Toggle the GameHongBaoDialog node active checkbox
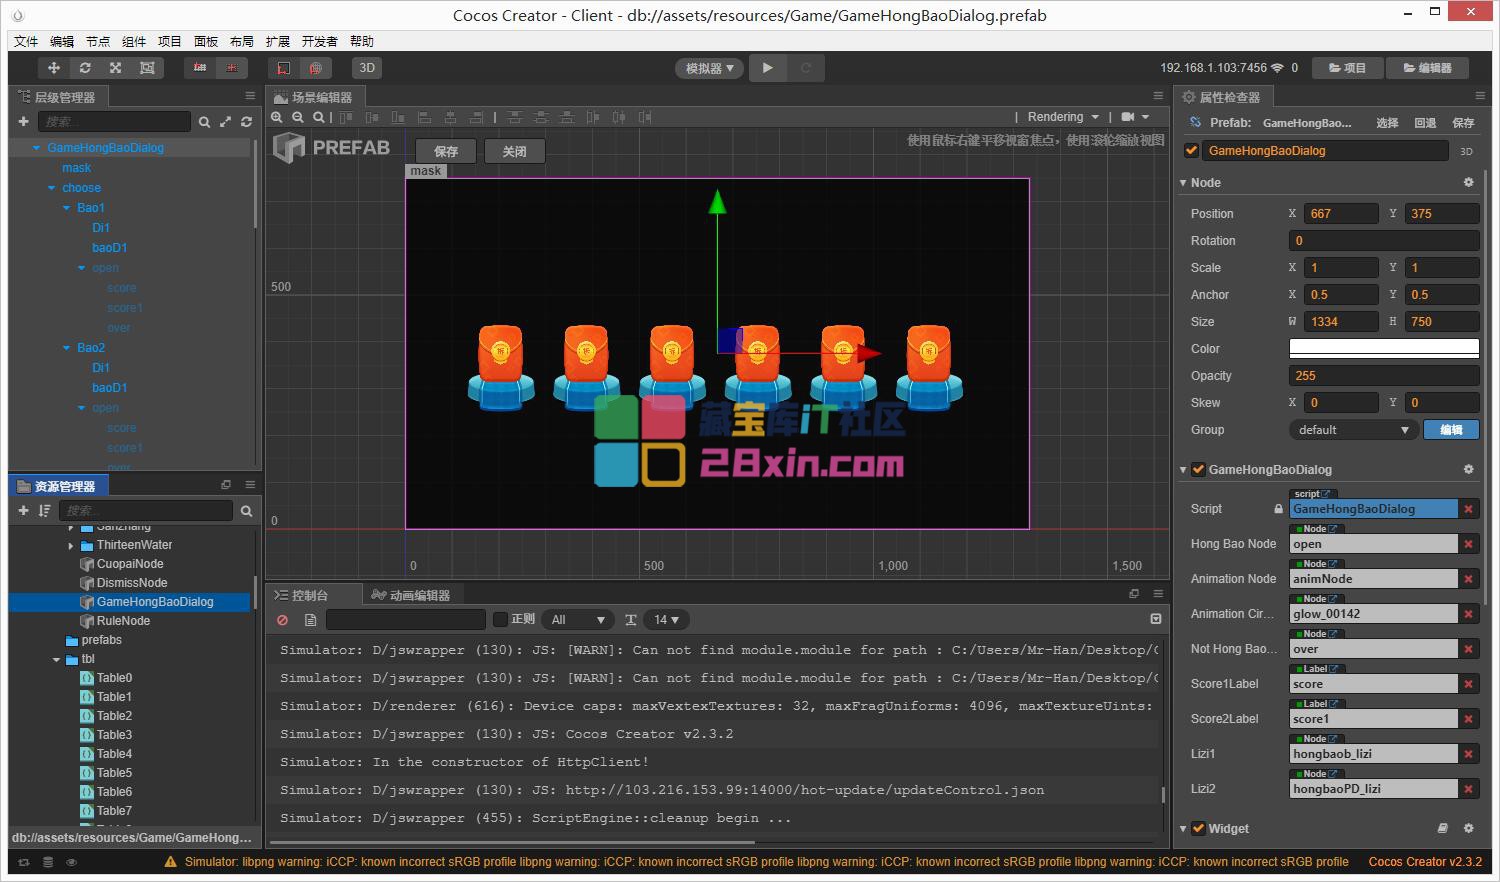Image resolution: width=1500 pixels, height=882 pixels. (1191, 151)
